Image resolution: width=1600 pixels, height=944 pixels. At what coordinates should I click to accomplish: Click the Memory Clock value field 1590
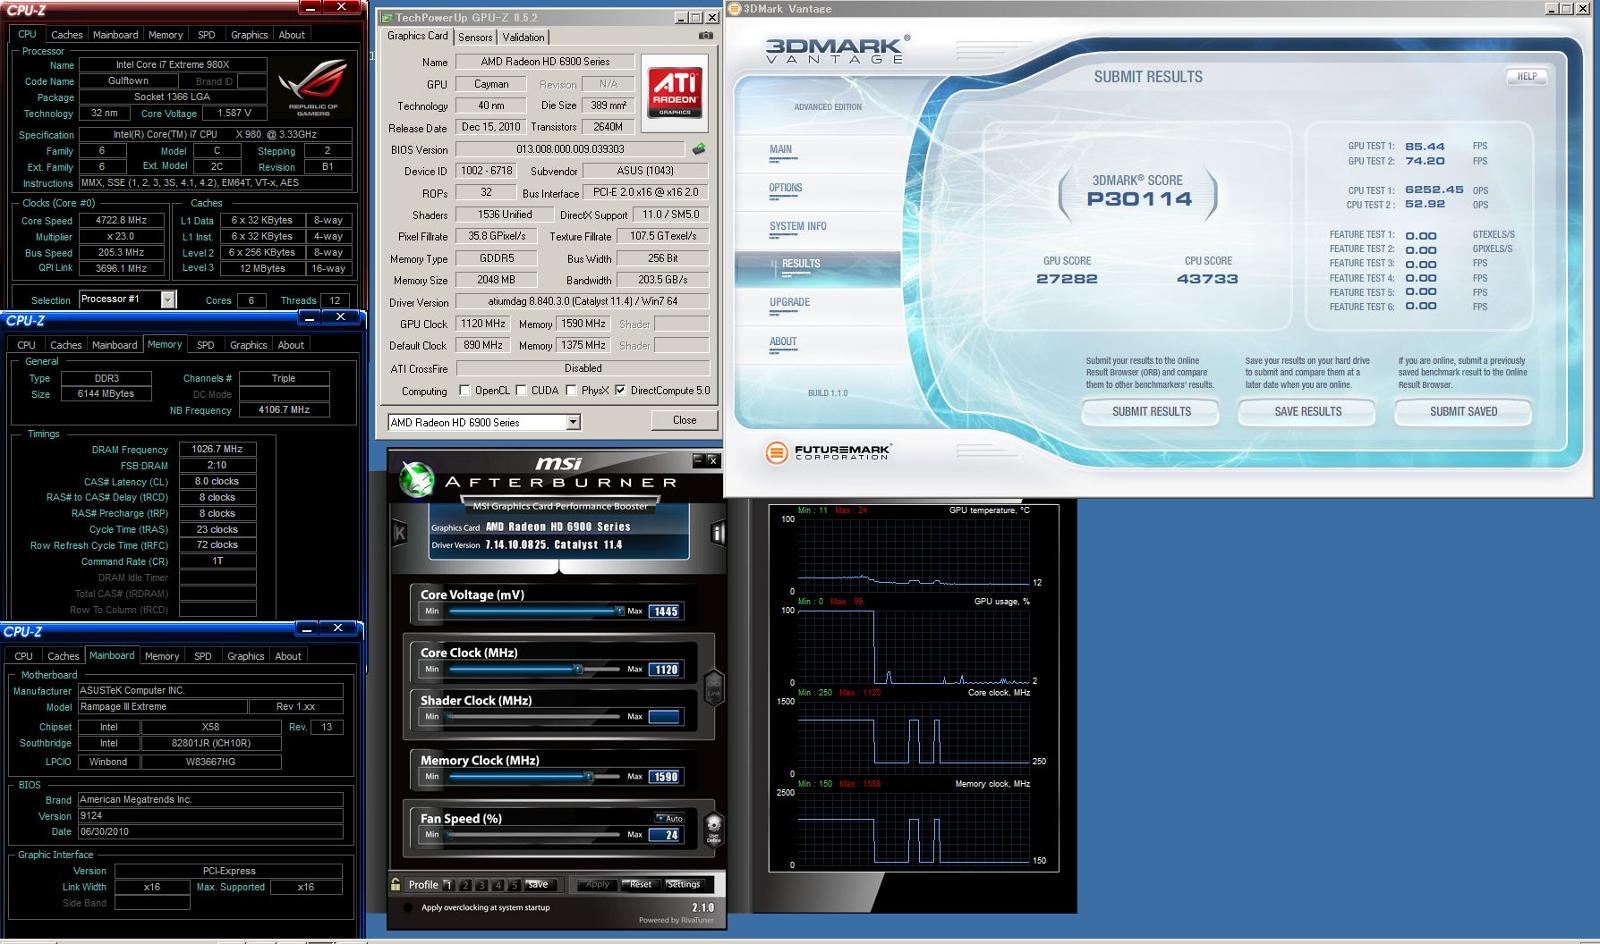point(665,776)
